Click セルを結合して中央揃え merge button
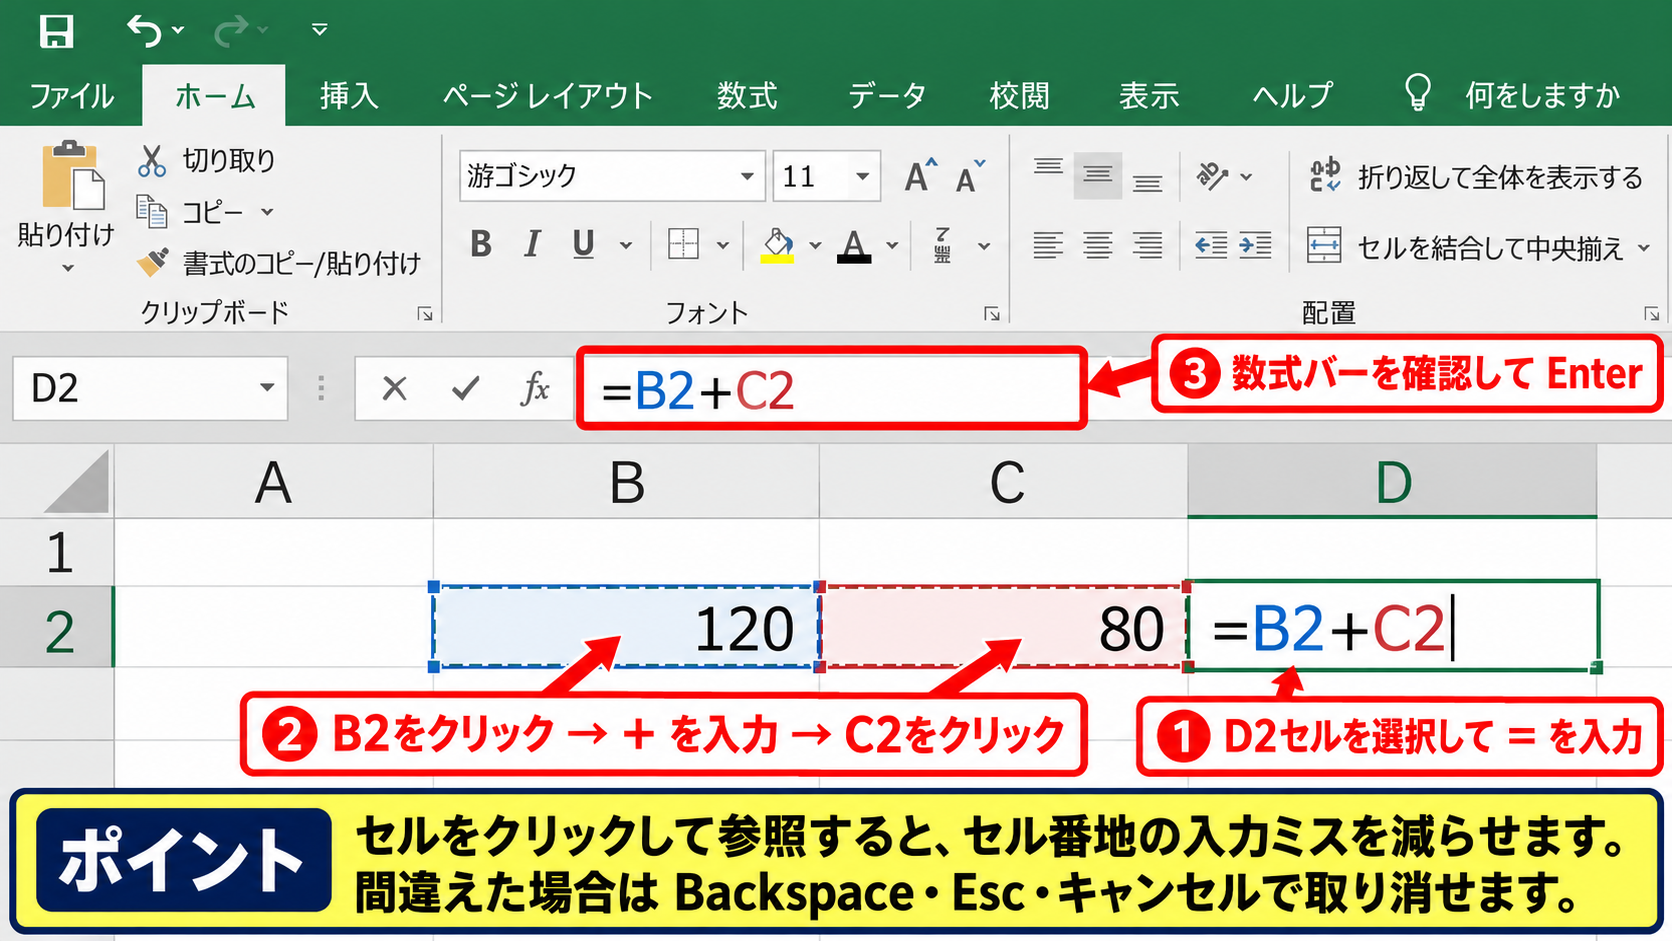The width and height of the screenshot is (1672, 941). (1466, 246)
